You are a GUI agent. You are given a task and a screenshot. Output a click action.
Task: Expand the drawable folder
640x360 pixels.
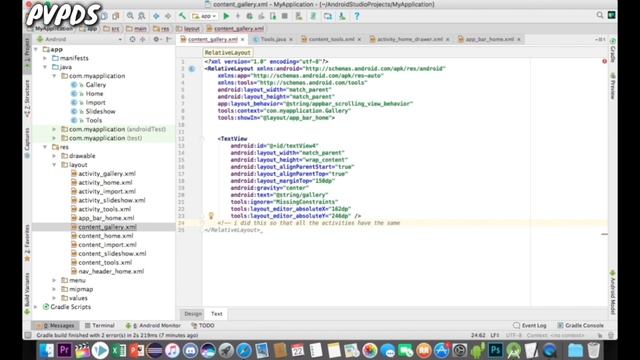[54, 156]
